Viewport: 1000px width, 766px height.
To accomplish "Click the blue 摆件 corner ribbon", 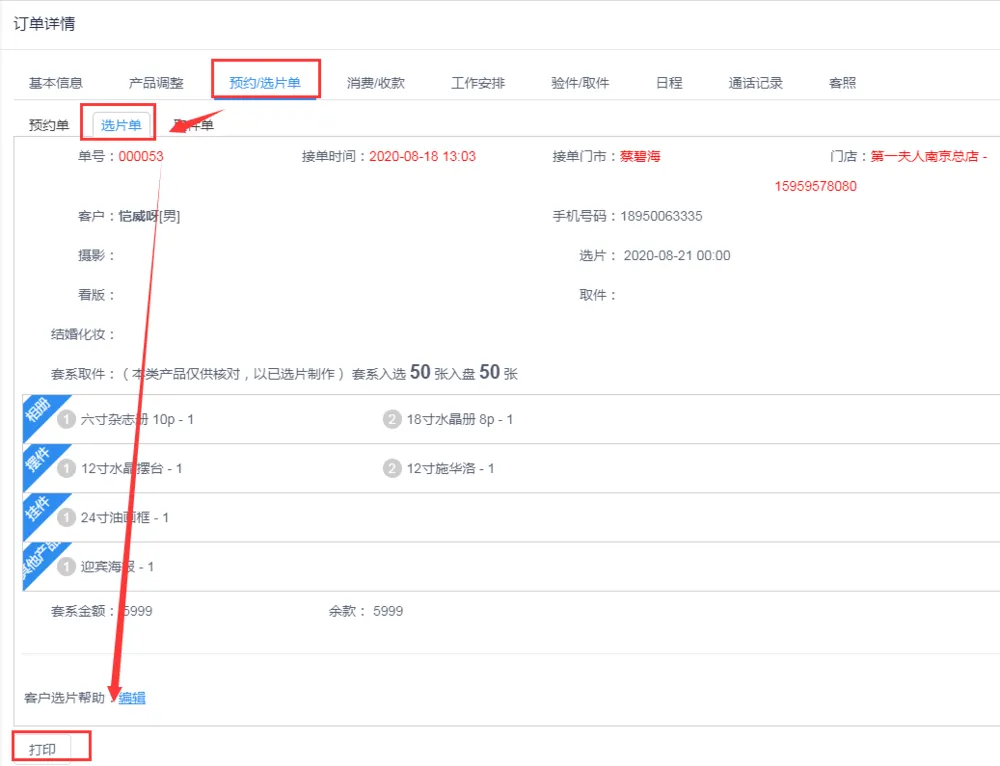I will 37,460.
